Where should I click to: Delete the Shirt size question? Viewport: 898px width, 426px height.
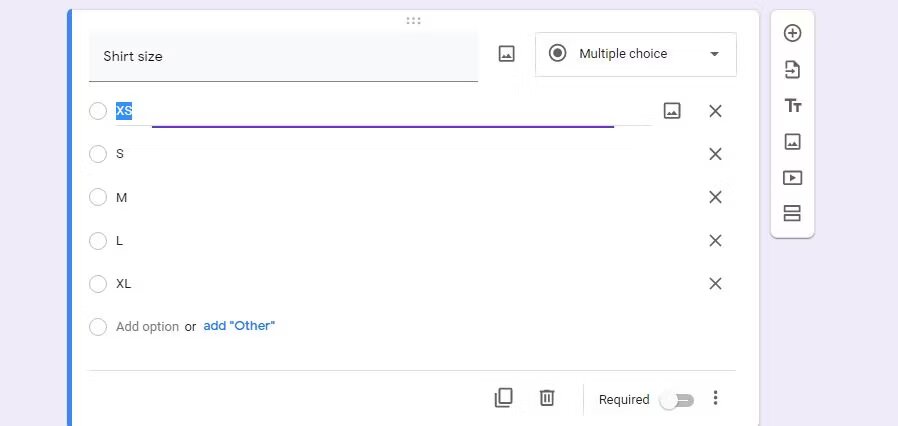tap(547, 398)
